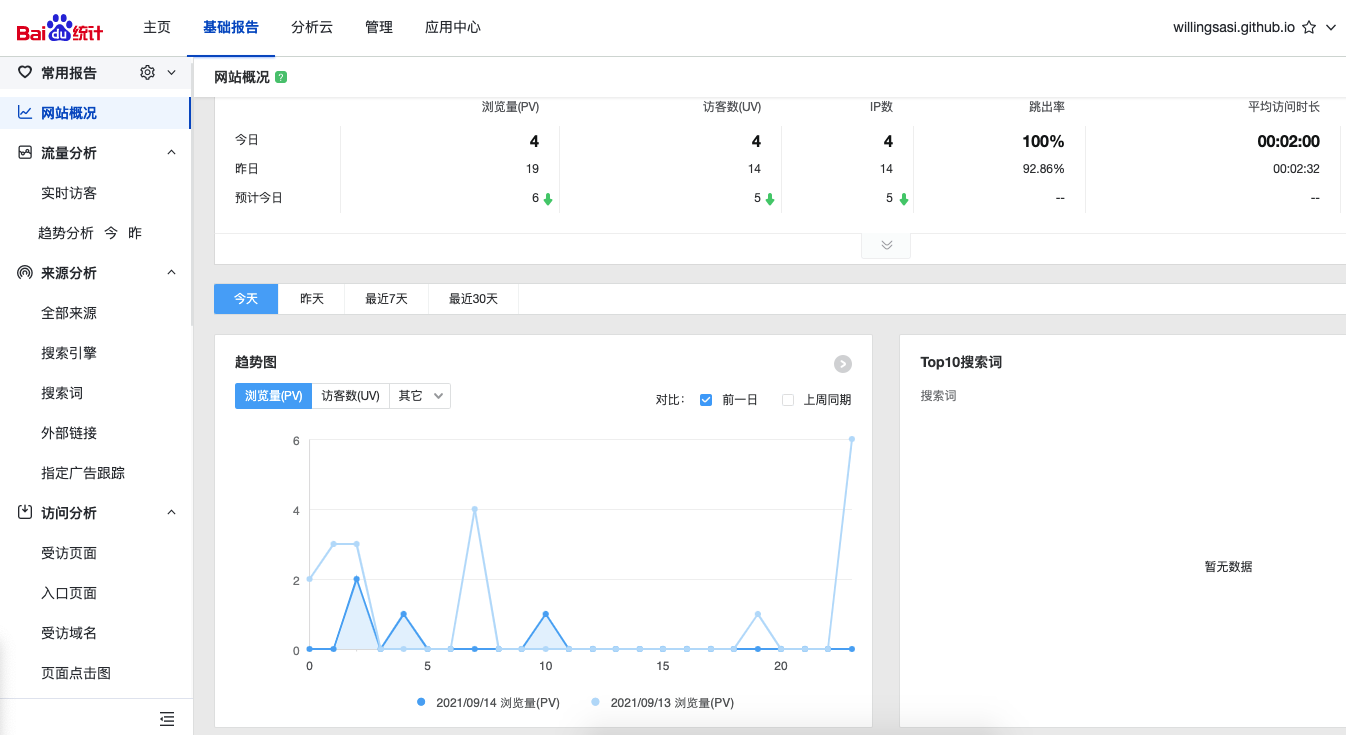Open settings gear next to 常用报告
1346x735 pixels.
coord(148,72)
